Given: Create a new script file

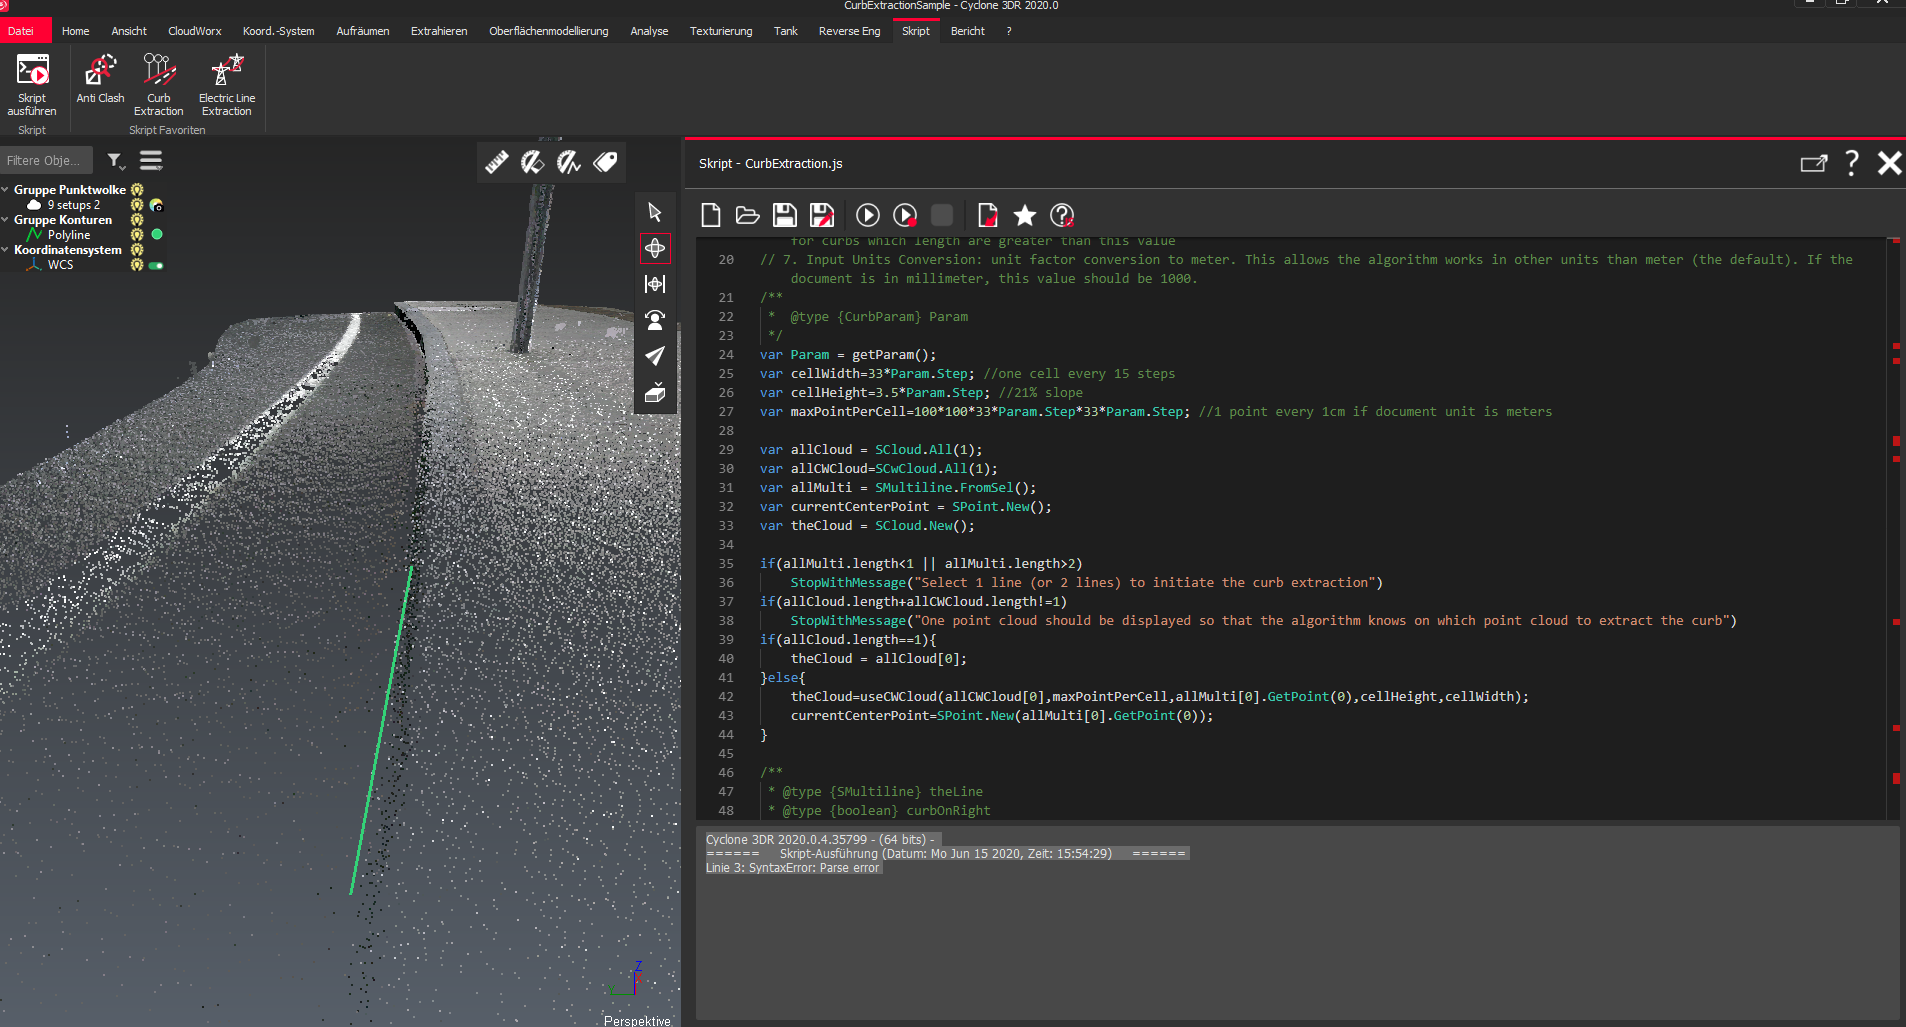Looking at the screenshot, I should point(711,215).
